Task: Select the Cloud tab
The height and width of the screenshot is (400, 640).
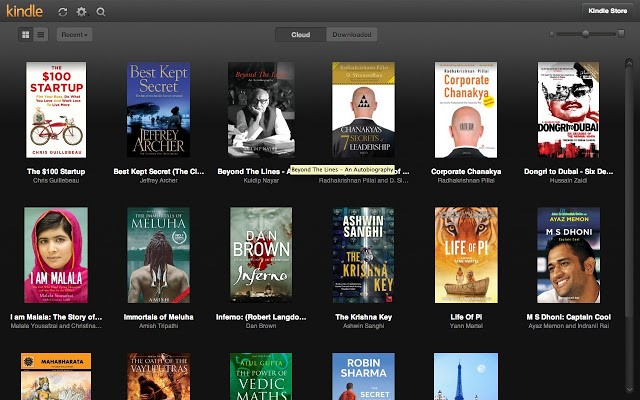Action: coord(300,34)
